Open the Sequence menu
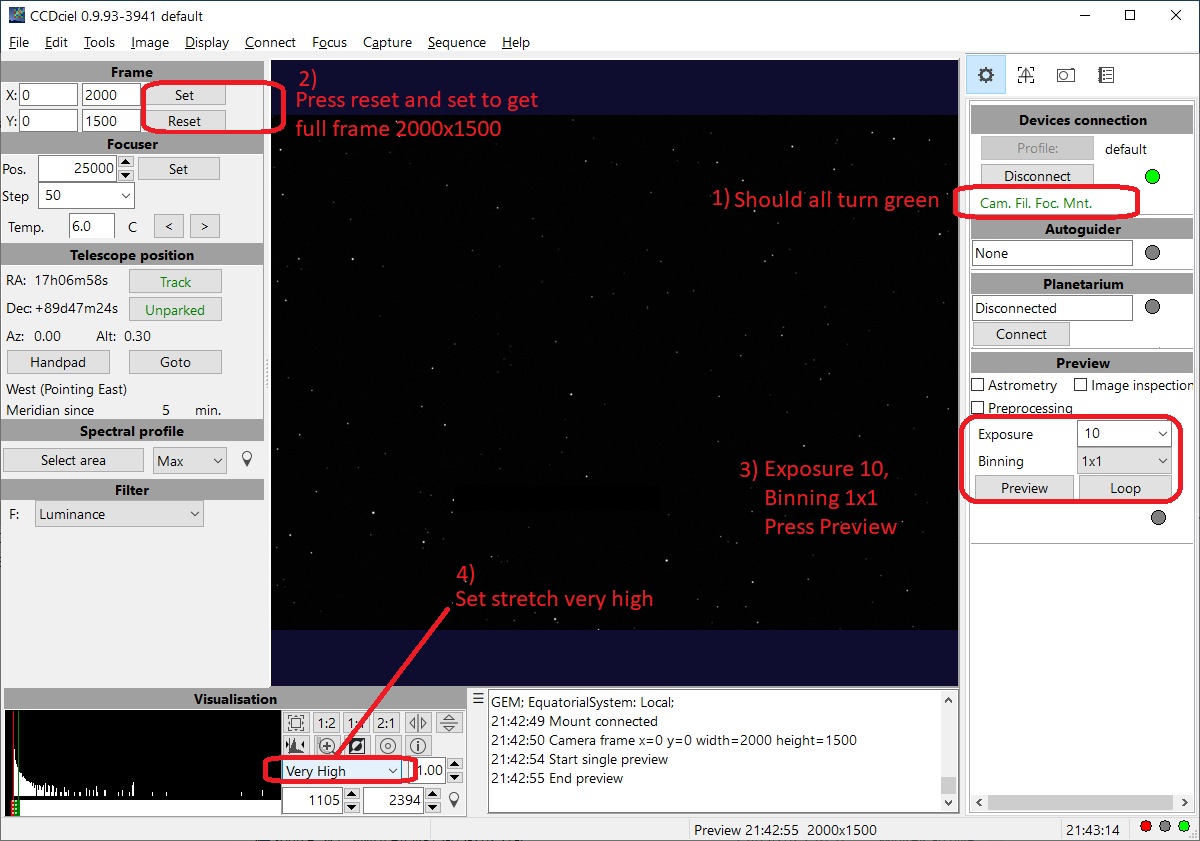This screenshot has height=841, width=1200. coord(456,42)
